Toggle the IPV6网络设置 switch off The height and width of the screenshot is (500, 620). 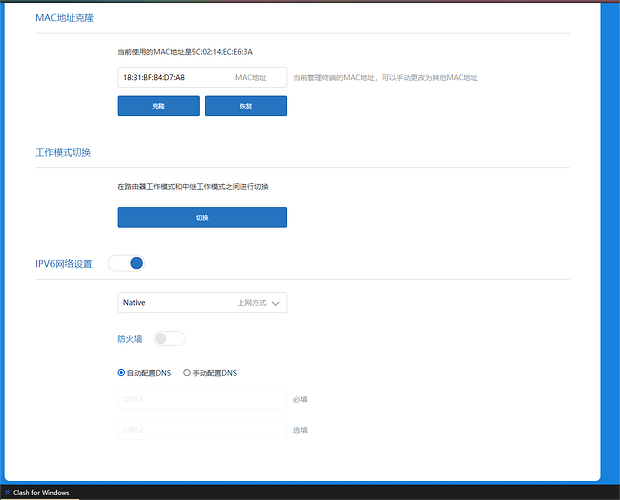(127, 263)
